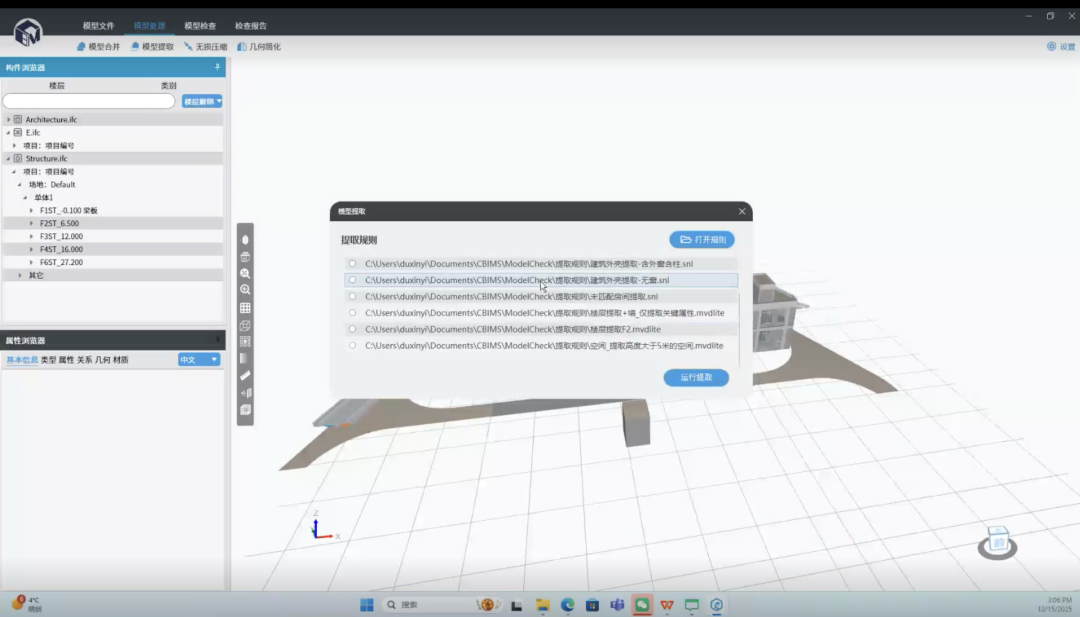Select the F4ST_16.000 tree row
The width and height of the screenshot is (1080, 617).
pyautogui.click(x=112, y=249)
